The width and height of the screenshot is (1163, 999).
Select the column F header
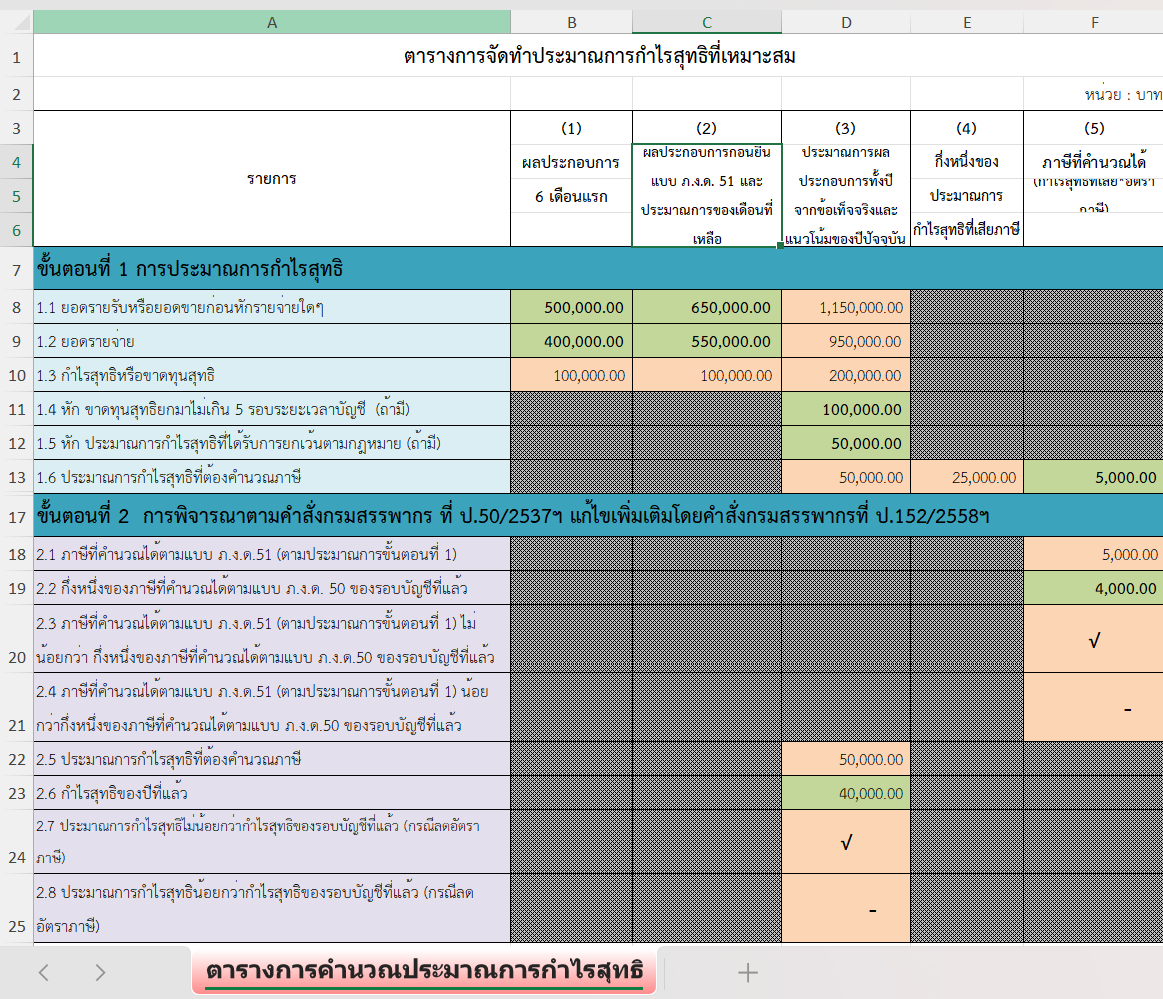[x=1093, y=22]
